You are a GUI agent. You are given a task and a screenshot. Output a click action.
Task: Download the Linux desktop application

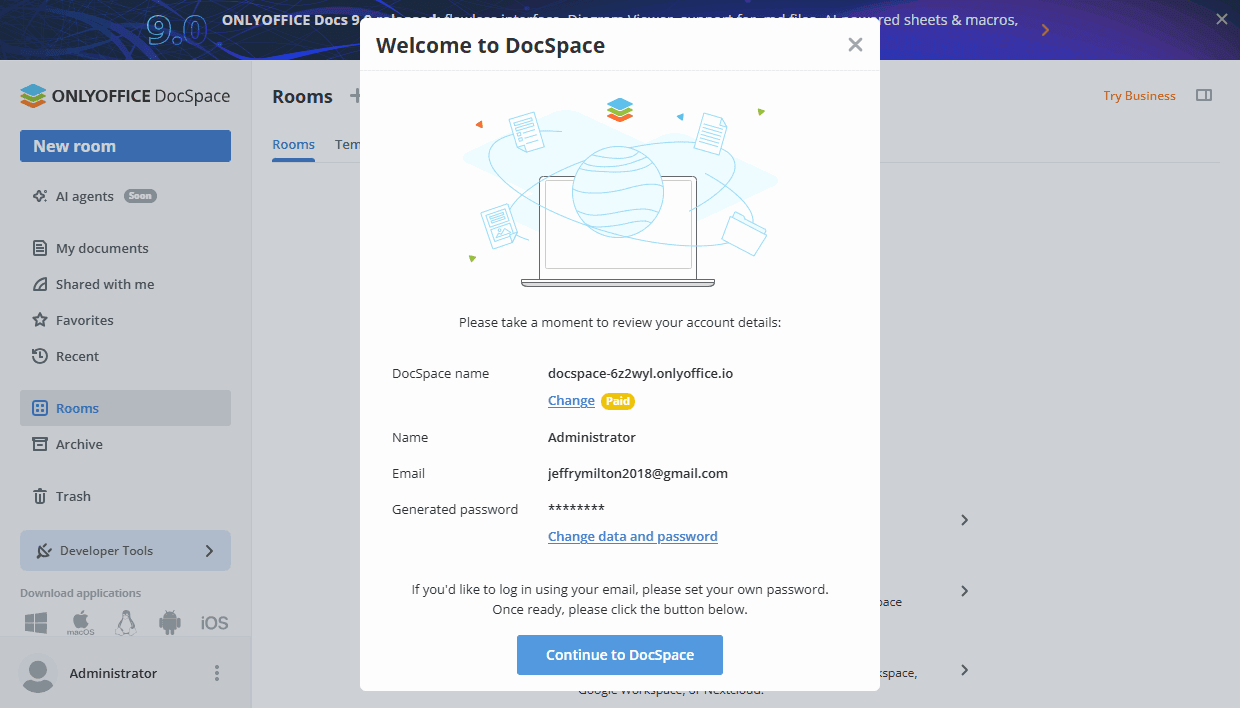coord(125,622)
